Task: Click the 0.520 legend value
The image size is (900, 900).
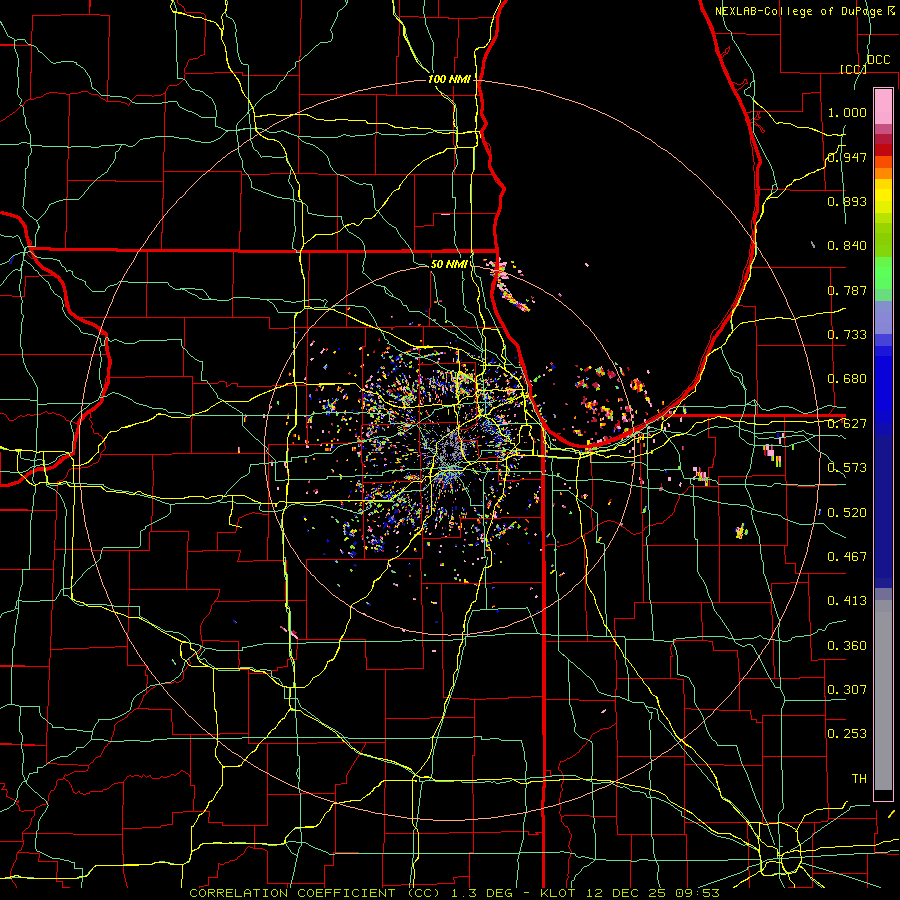Action: [847, 512]
